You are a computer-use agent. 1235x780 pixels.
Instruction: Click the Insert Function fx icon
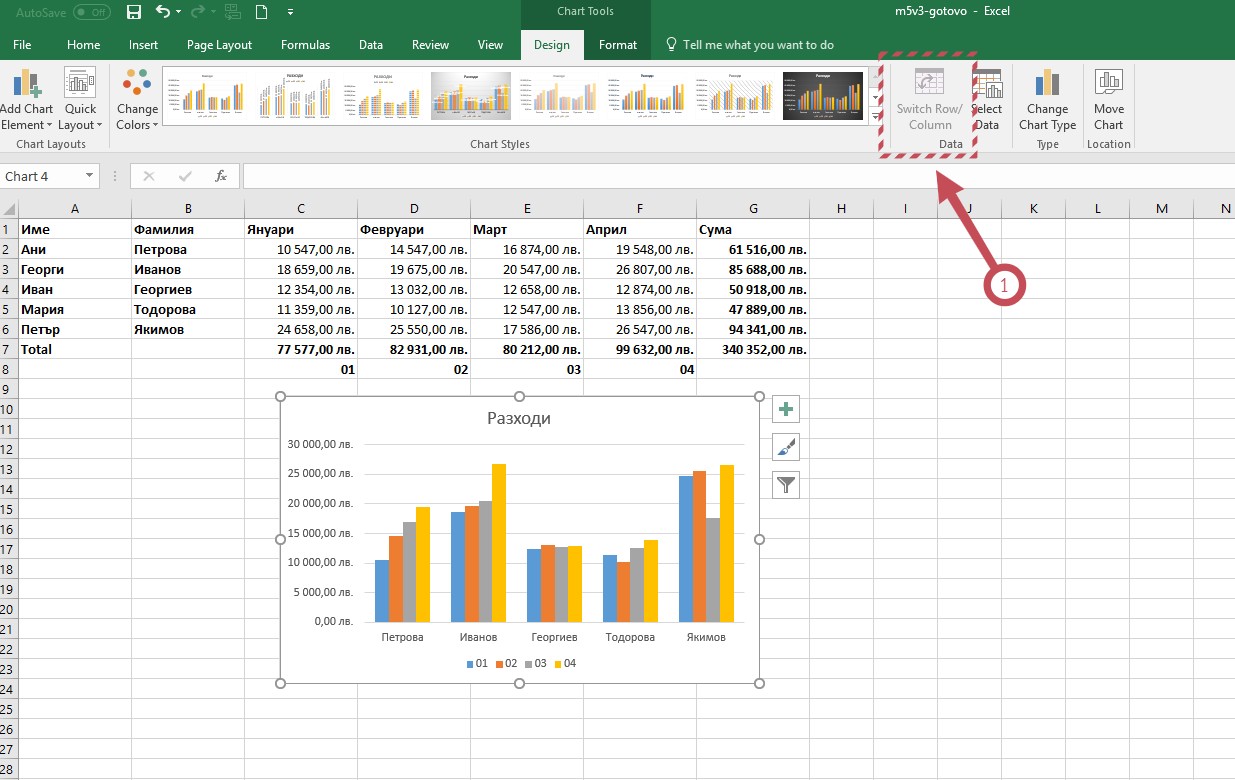221,176
